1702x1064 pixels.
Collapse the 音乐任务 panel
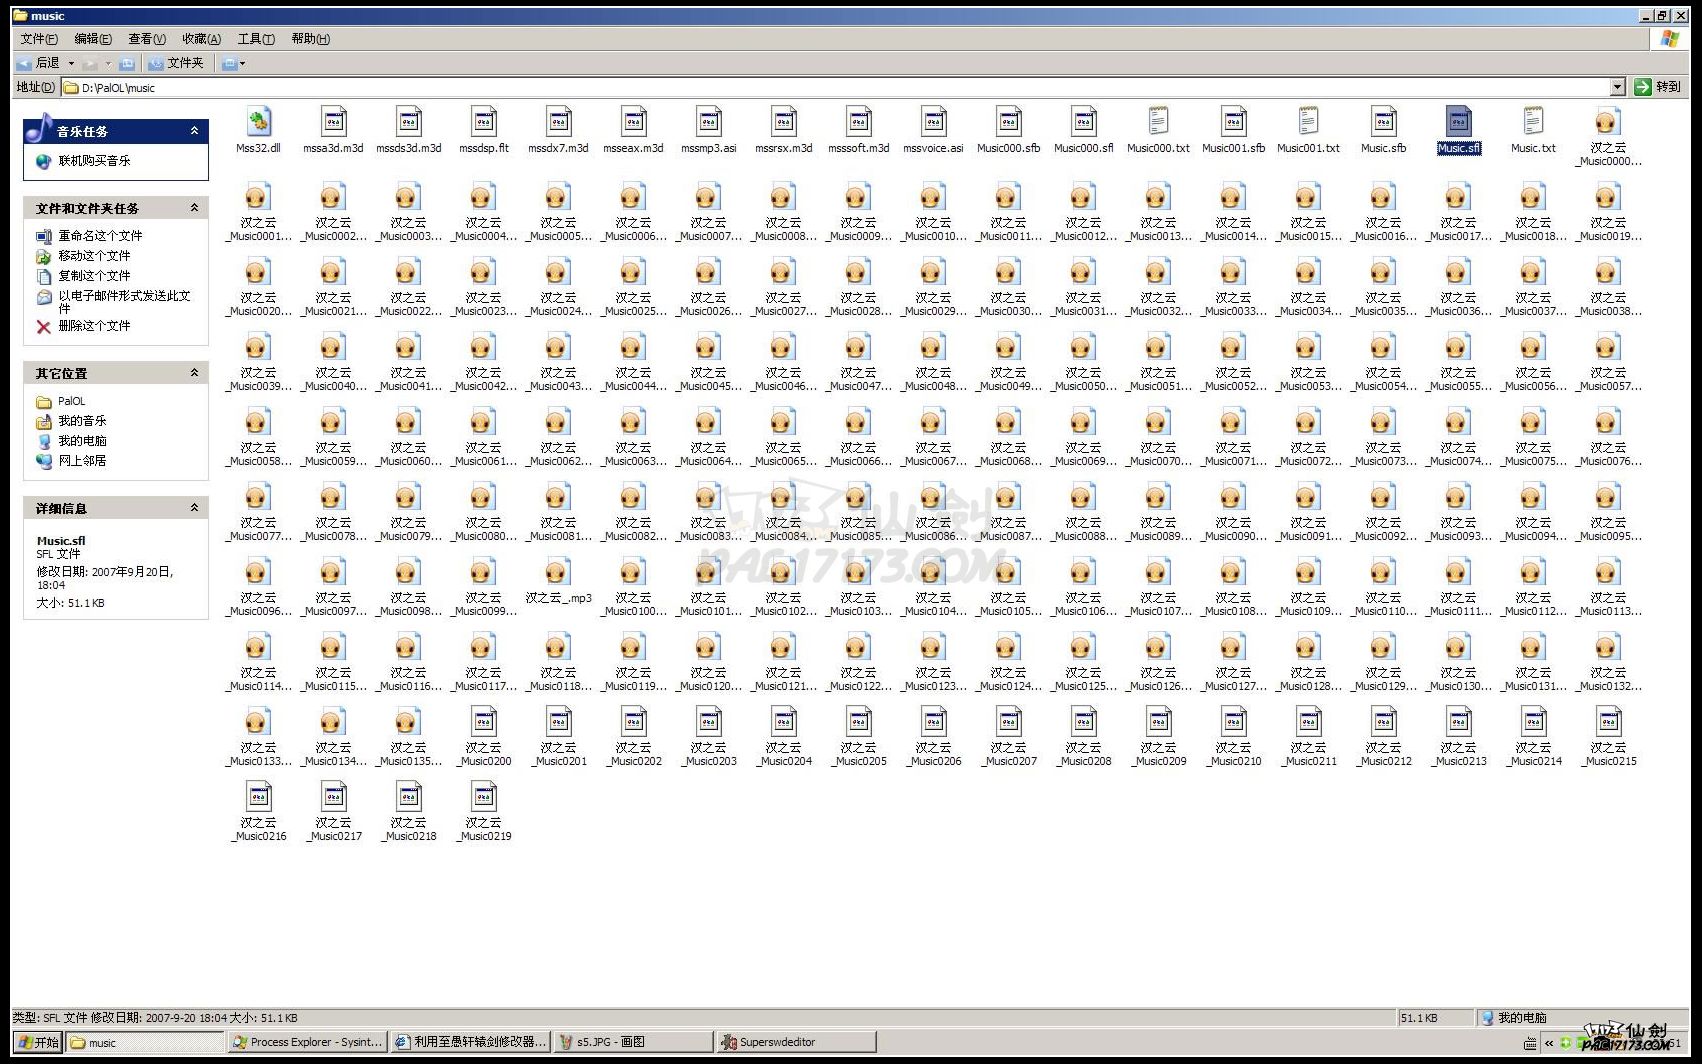(194, 131)
